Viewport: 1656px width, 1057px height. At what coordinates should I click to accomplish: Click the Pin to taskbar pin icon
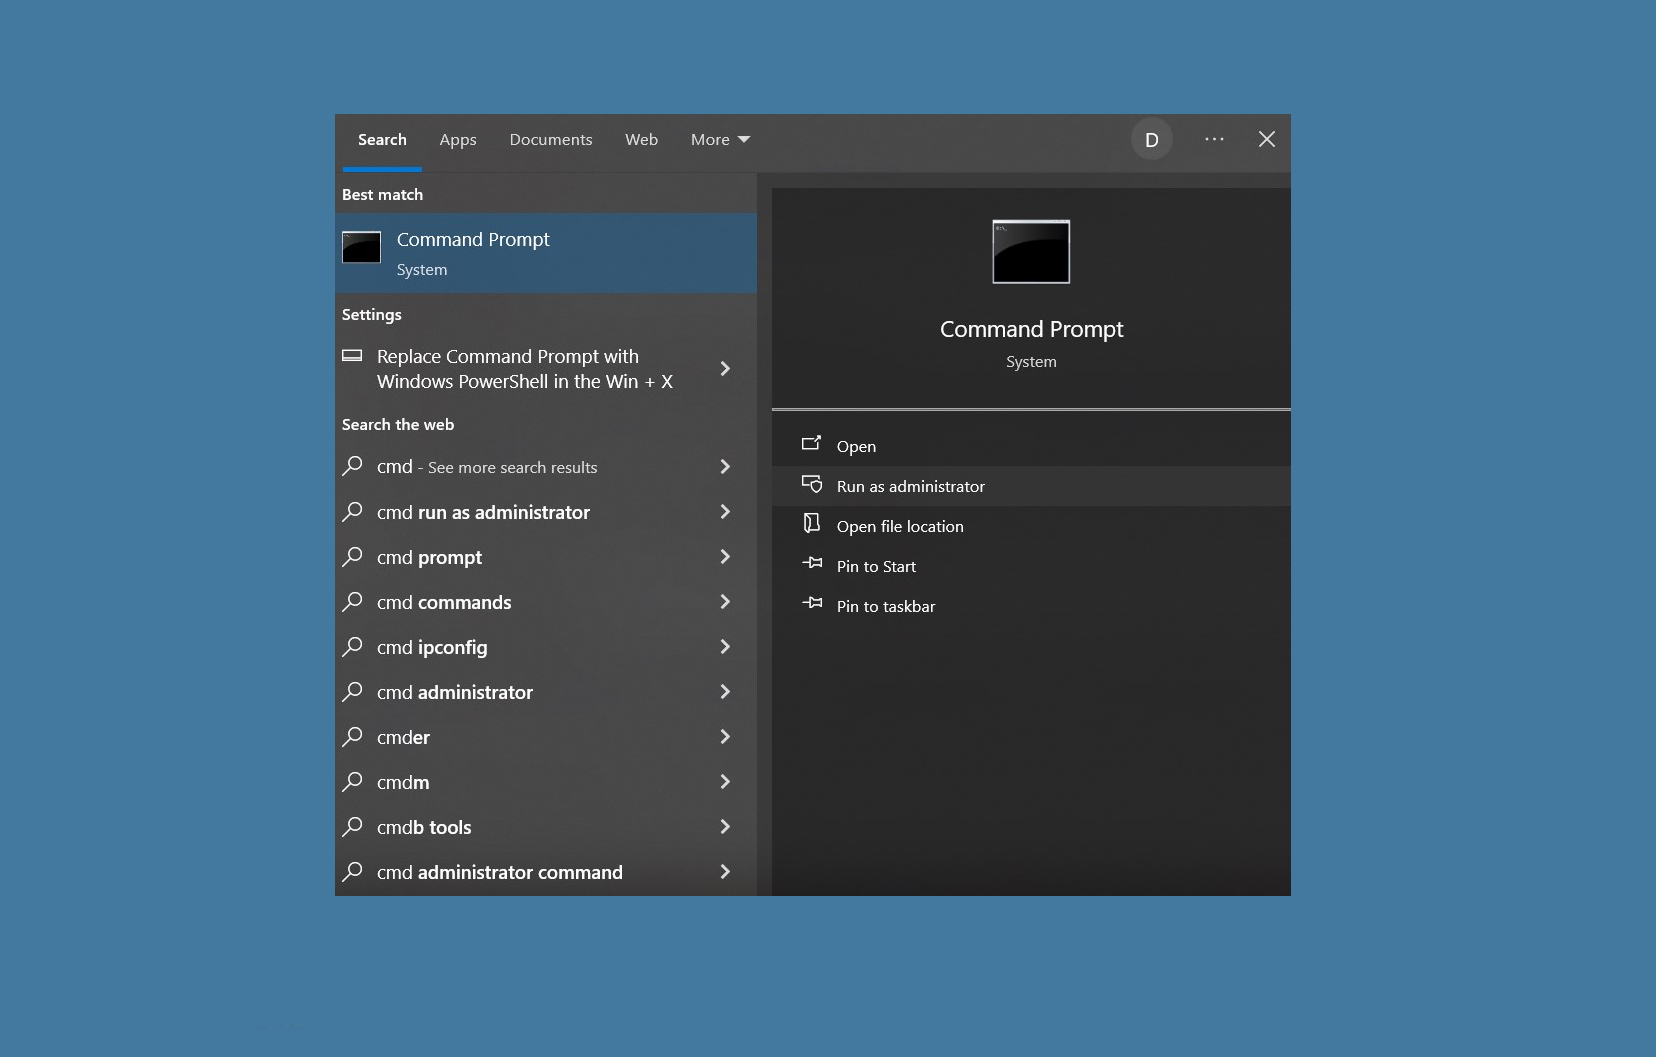[x=811, y=603]
